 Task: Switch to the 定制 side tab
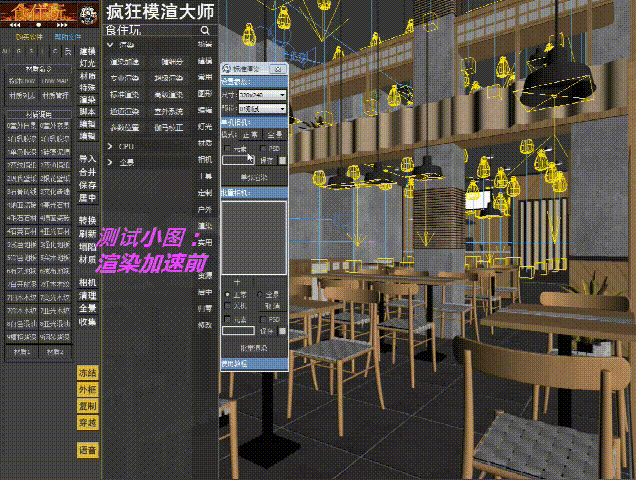205,193
